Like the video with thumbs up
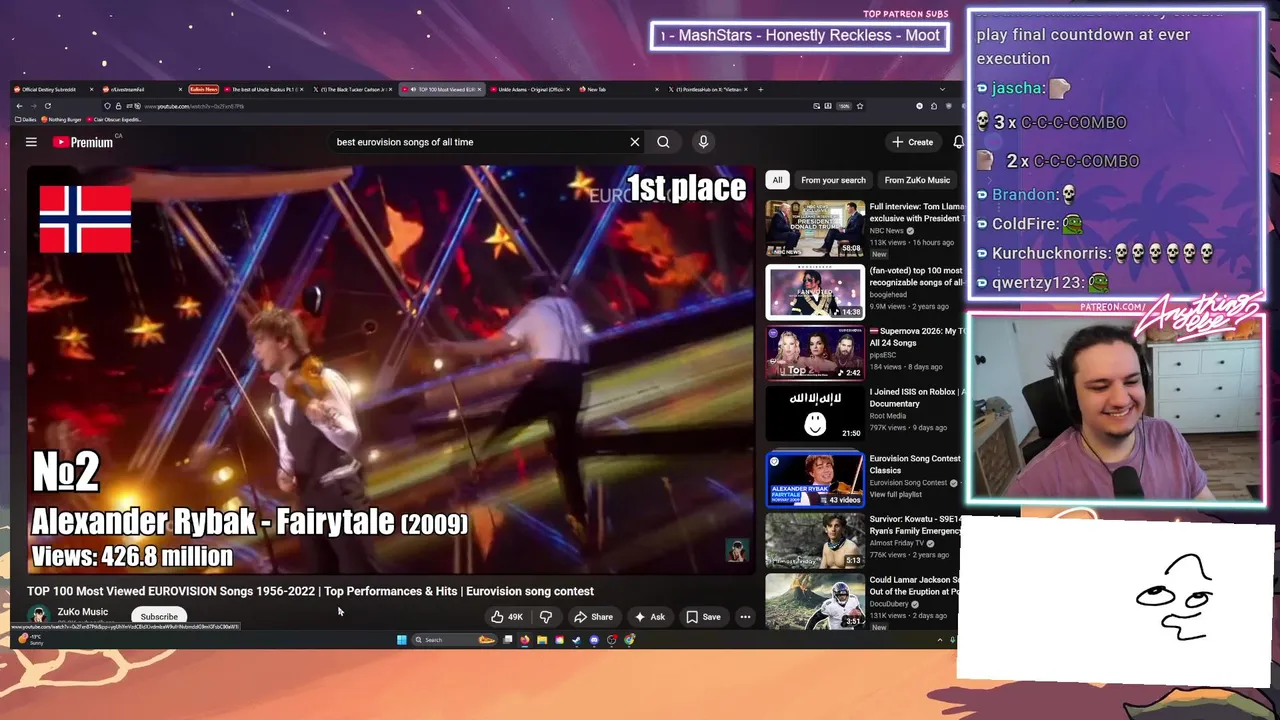Viewport: 1280px width, 720px height. (x=507, y=617)
